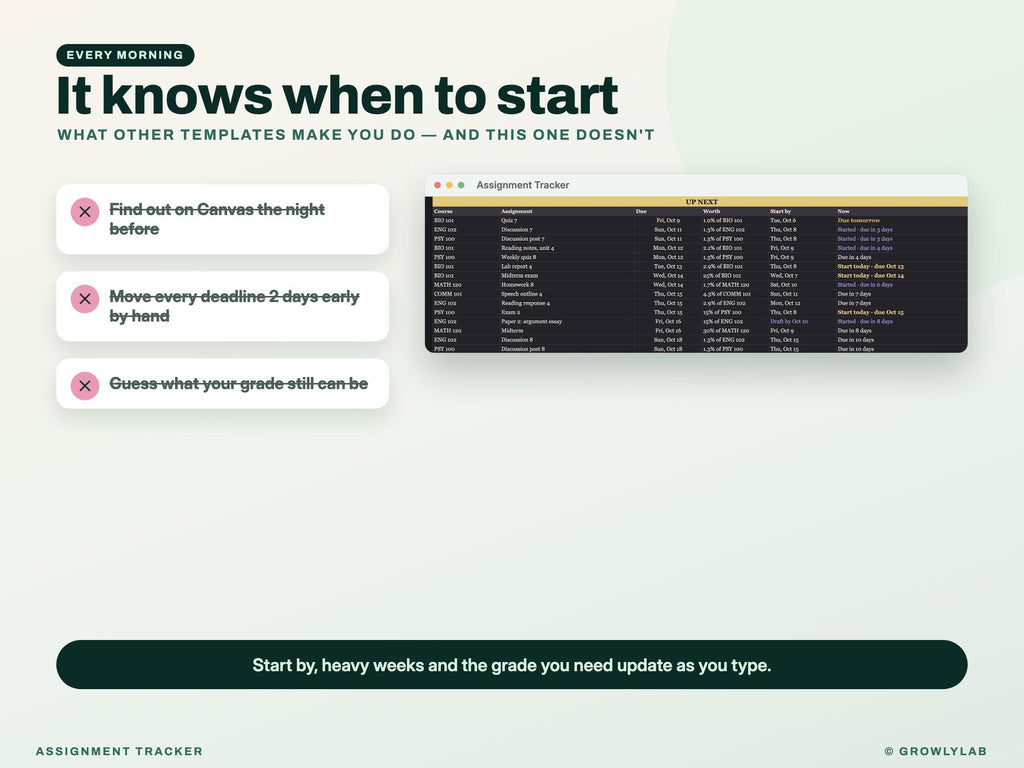Image resolution: width=1024 pixels, height=768 pixels.
Task: Select the "Reading response 4" assignment cell
Action: (526, 303)
